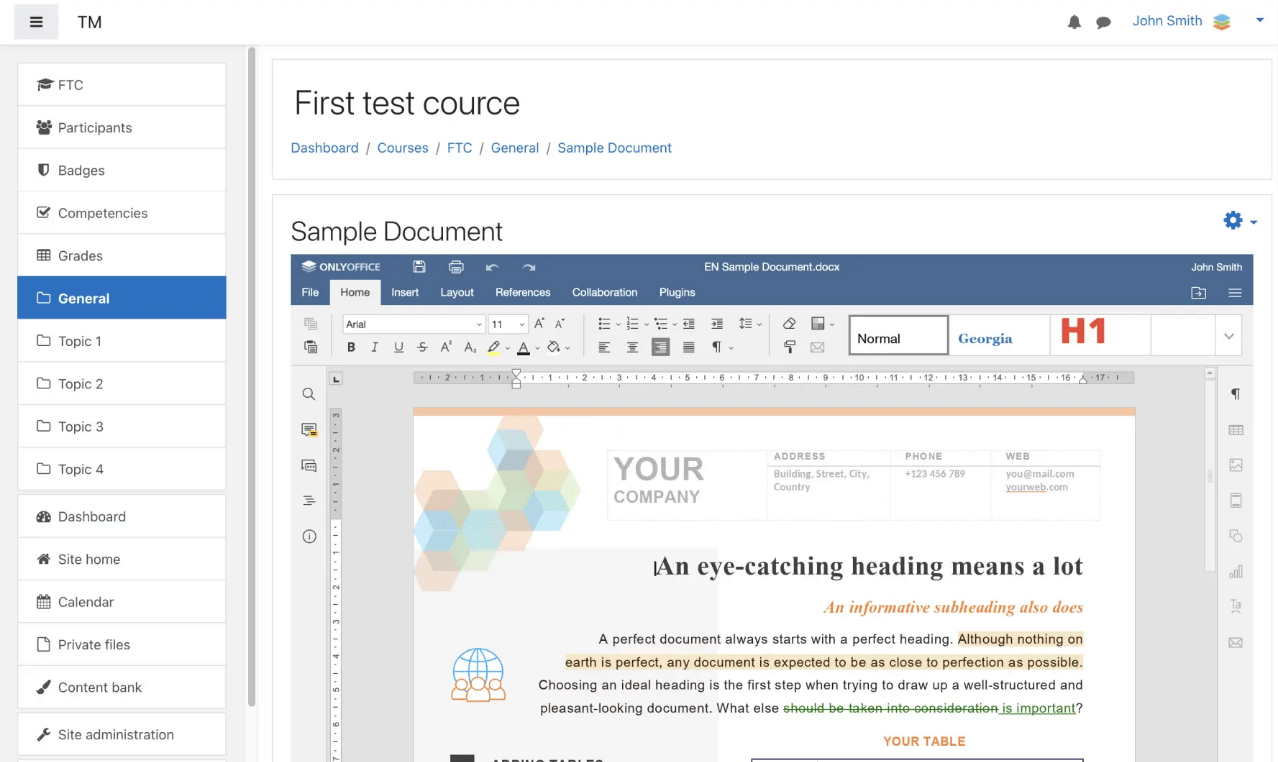
Task: Open image settings in right sidebar
Action: (x=1236, y=465)
